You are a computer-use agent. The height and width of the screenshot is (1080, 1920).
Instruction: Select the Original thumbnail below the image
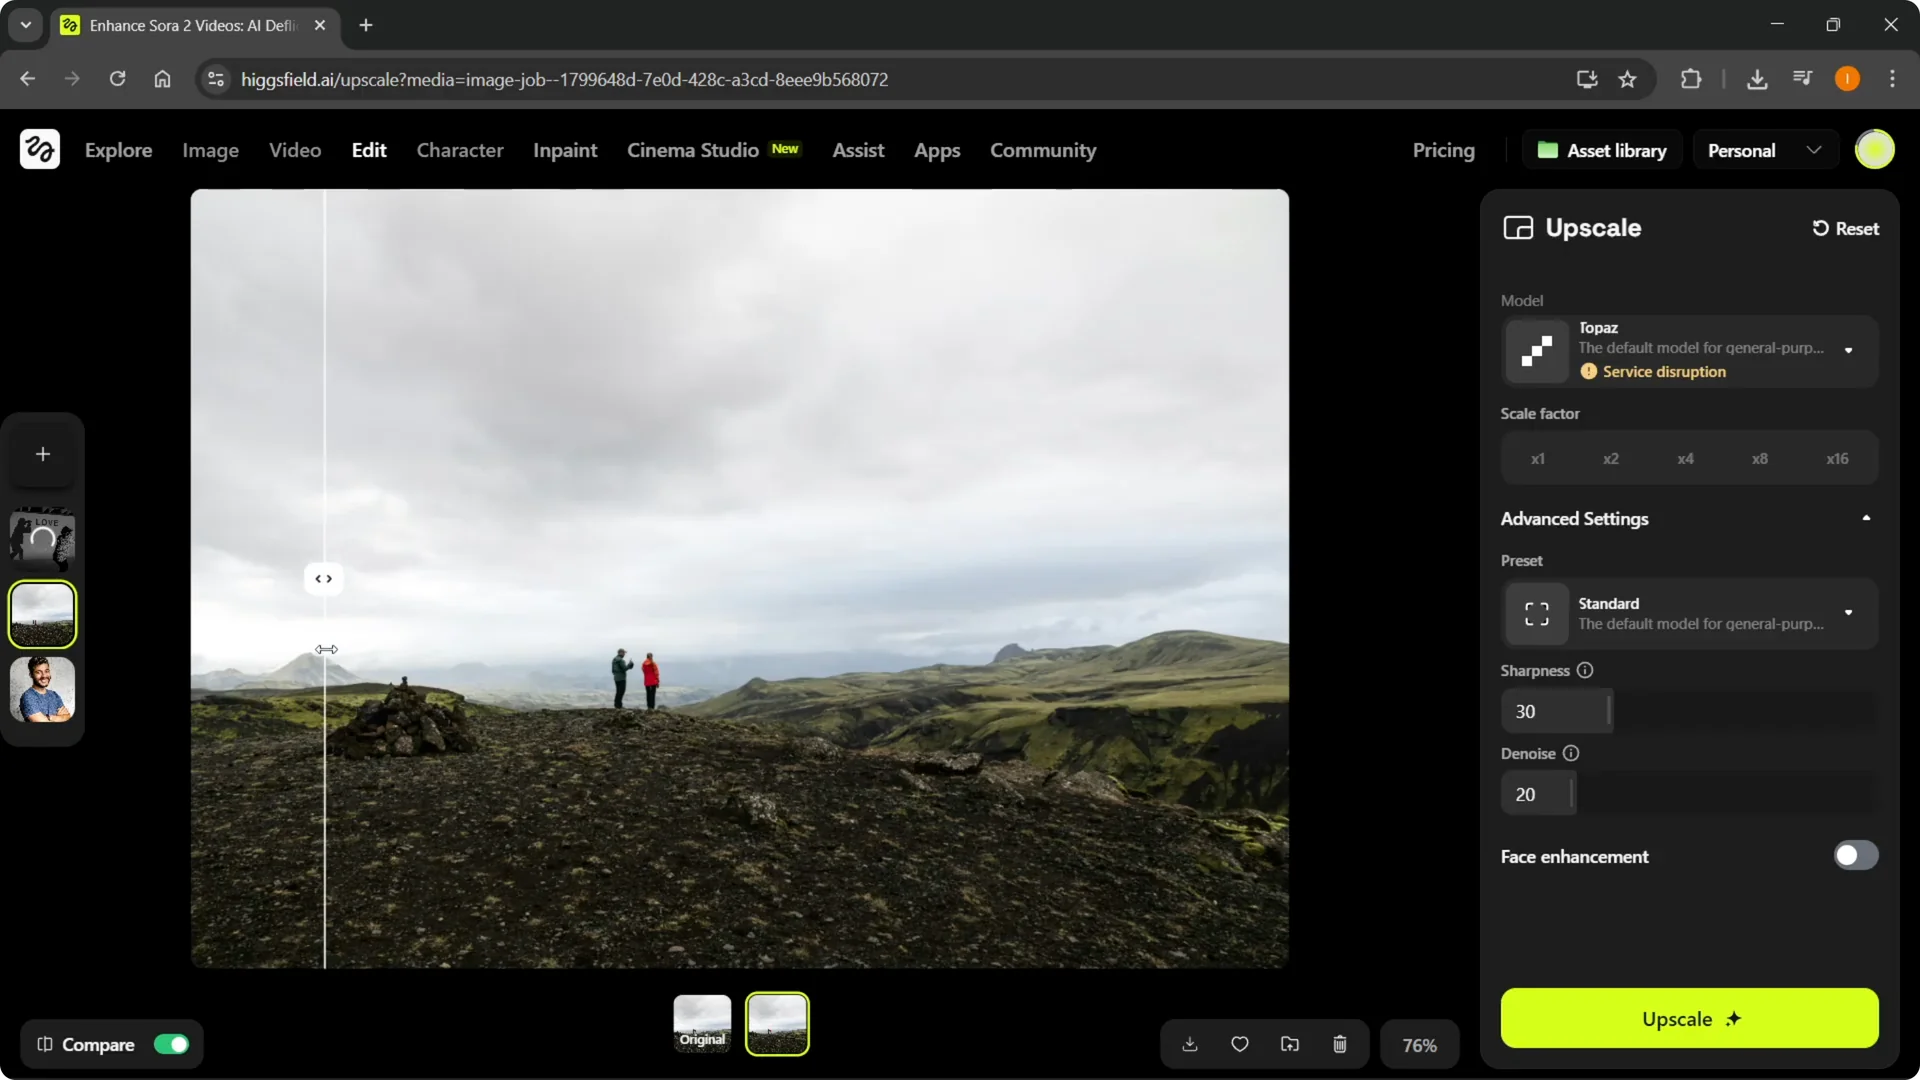(x=702, y=1023)
